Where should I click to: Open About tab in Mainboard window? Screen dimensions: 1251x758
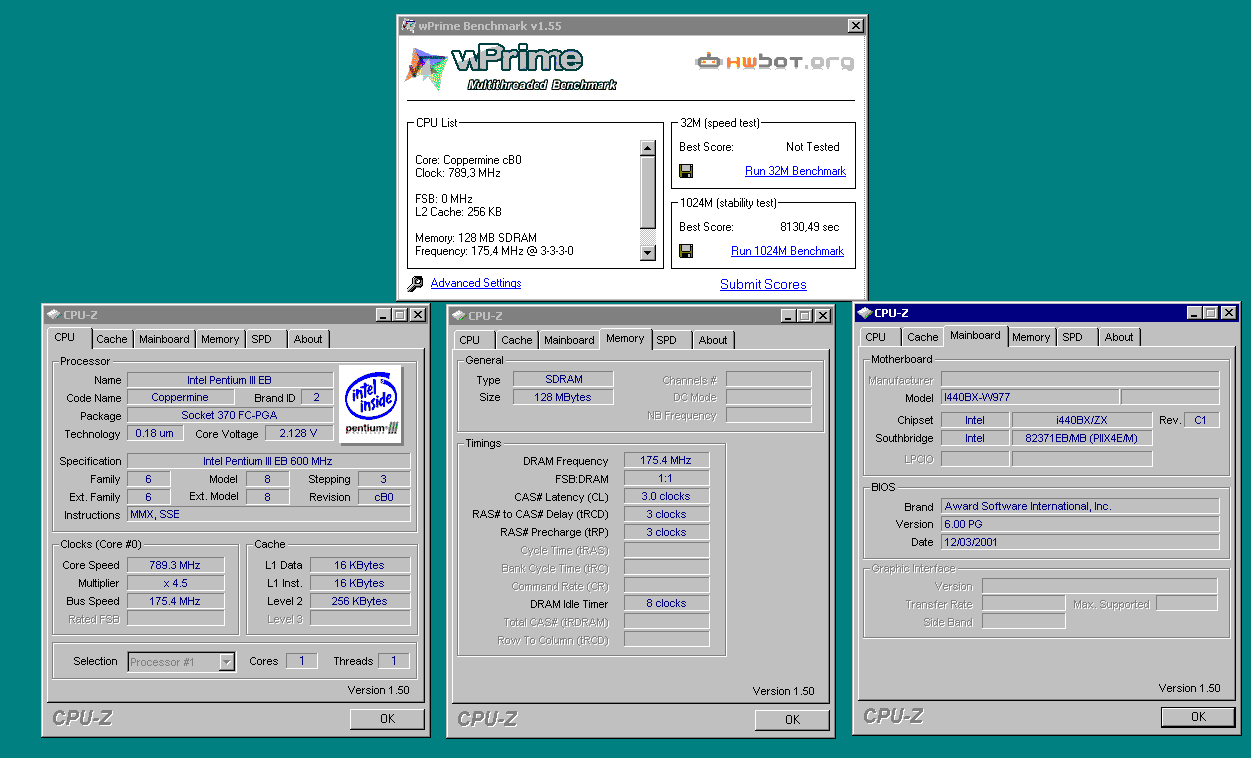click(1119, 337)
